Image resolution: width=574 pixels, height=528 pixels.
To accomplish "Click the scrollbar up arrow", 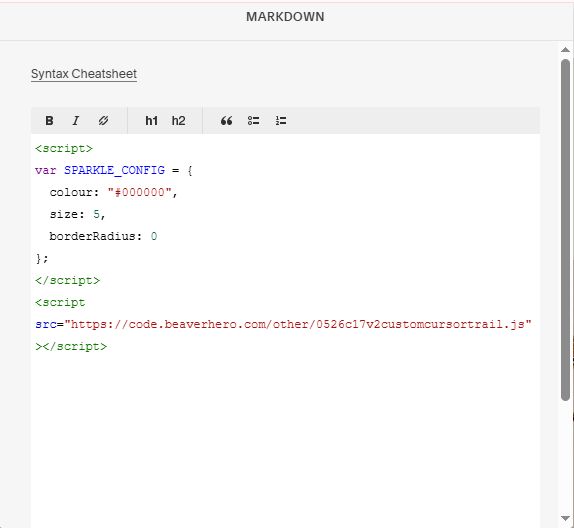I will (x=565, y=50).
